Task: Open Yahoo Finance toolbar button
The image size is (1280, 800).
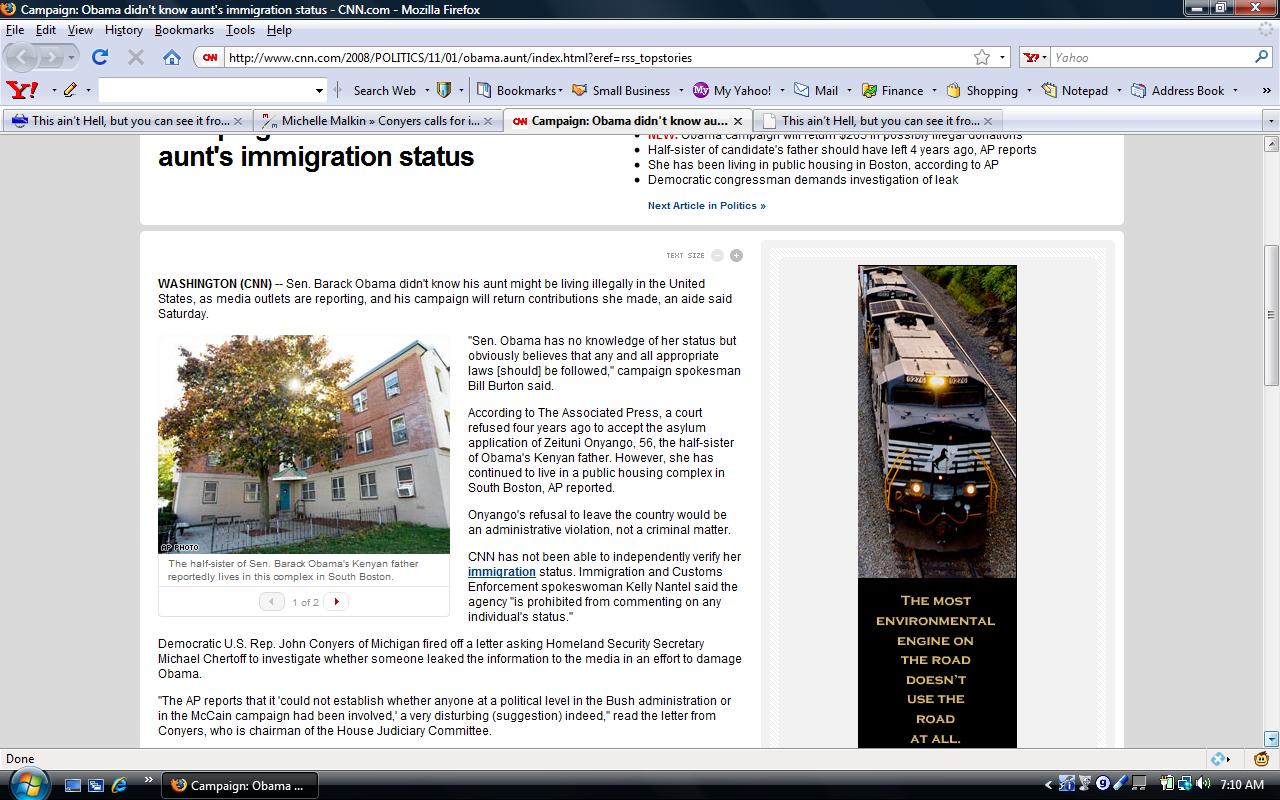Action: [892, 90]
